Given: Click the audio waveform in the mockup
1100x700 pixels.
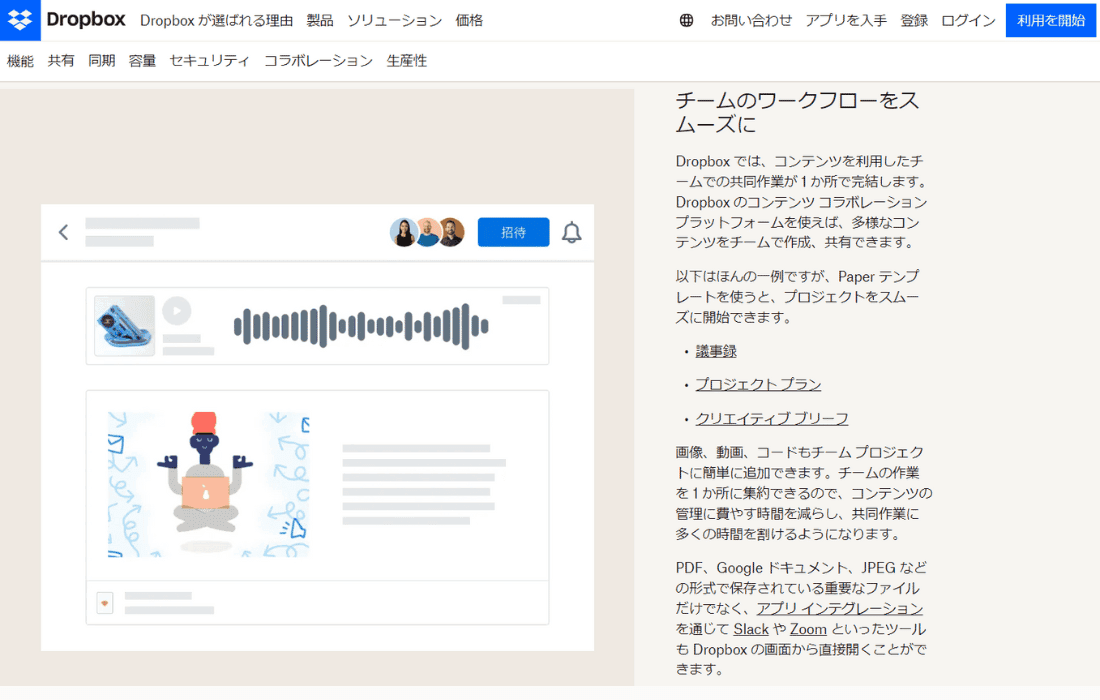Looking at the screenshot, I should tap(361, 326).
